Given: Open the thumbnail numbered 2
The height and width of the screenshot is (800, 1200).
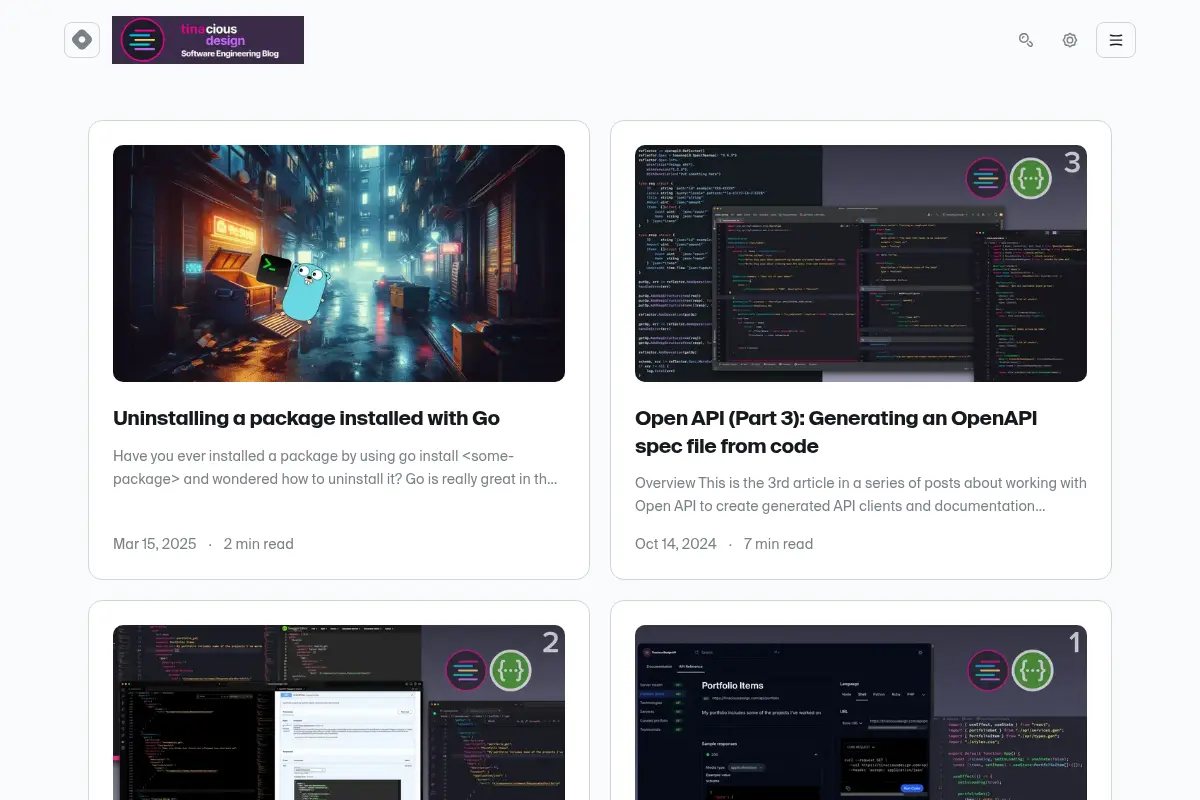Looking at the screenshot, I should (x=339, y=712).
